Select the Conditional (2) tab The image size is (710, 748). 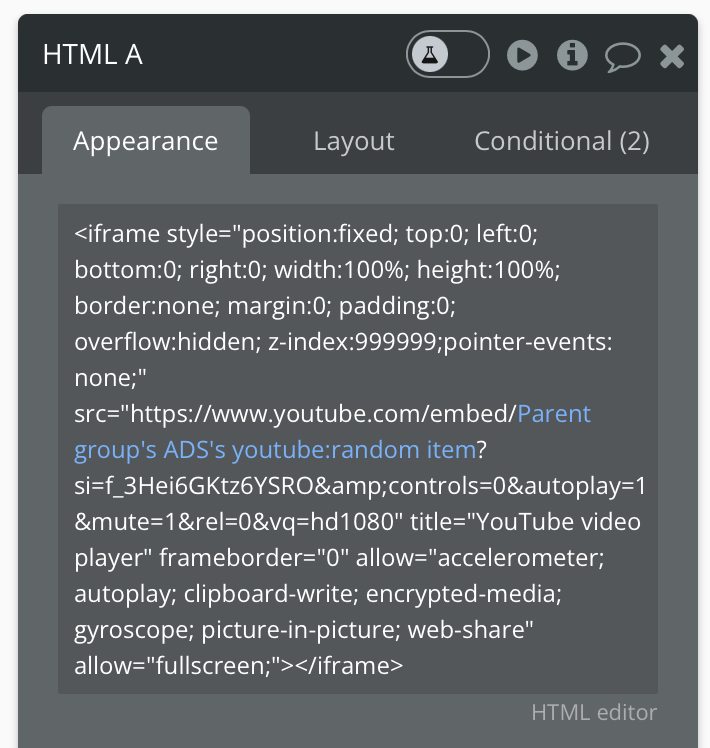tap(562, 141)
